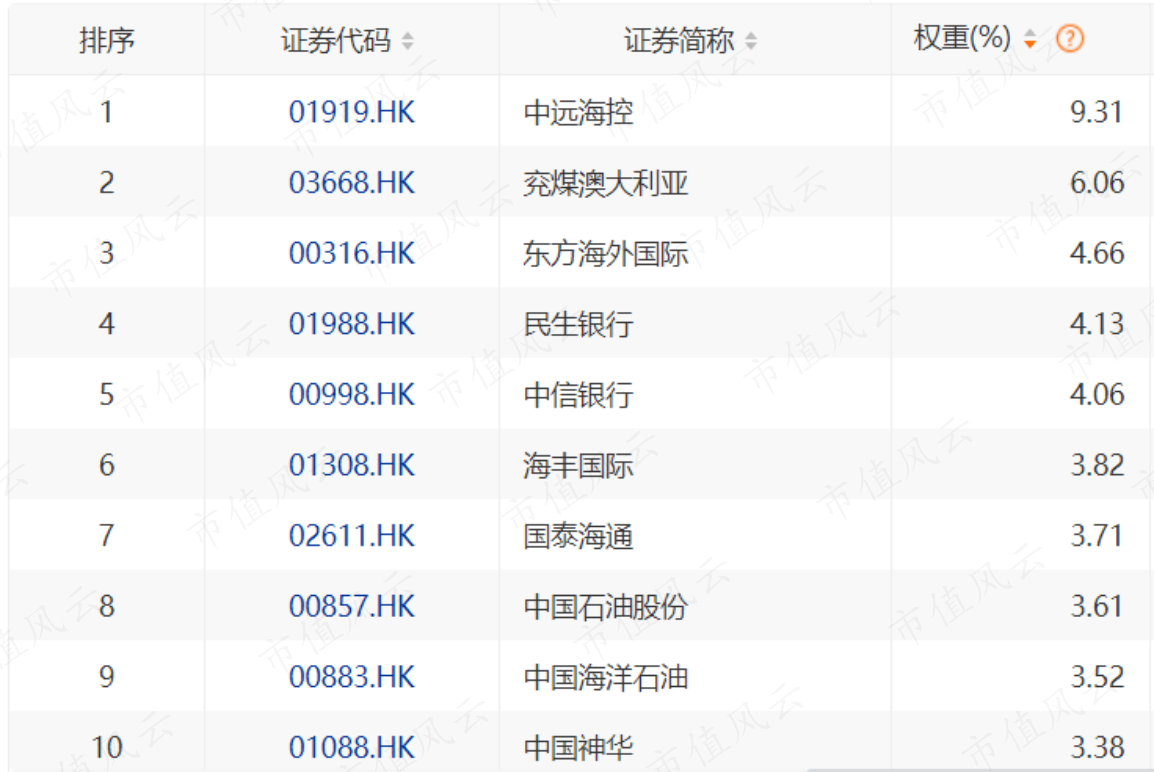Click rank number 1 in 排序 column
The image size is (1154, 772).
107,112
